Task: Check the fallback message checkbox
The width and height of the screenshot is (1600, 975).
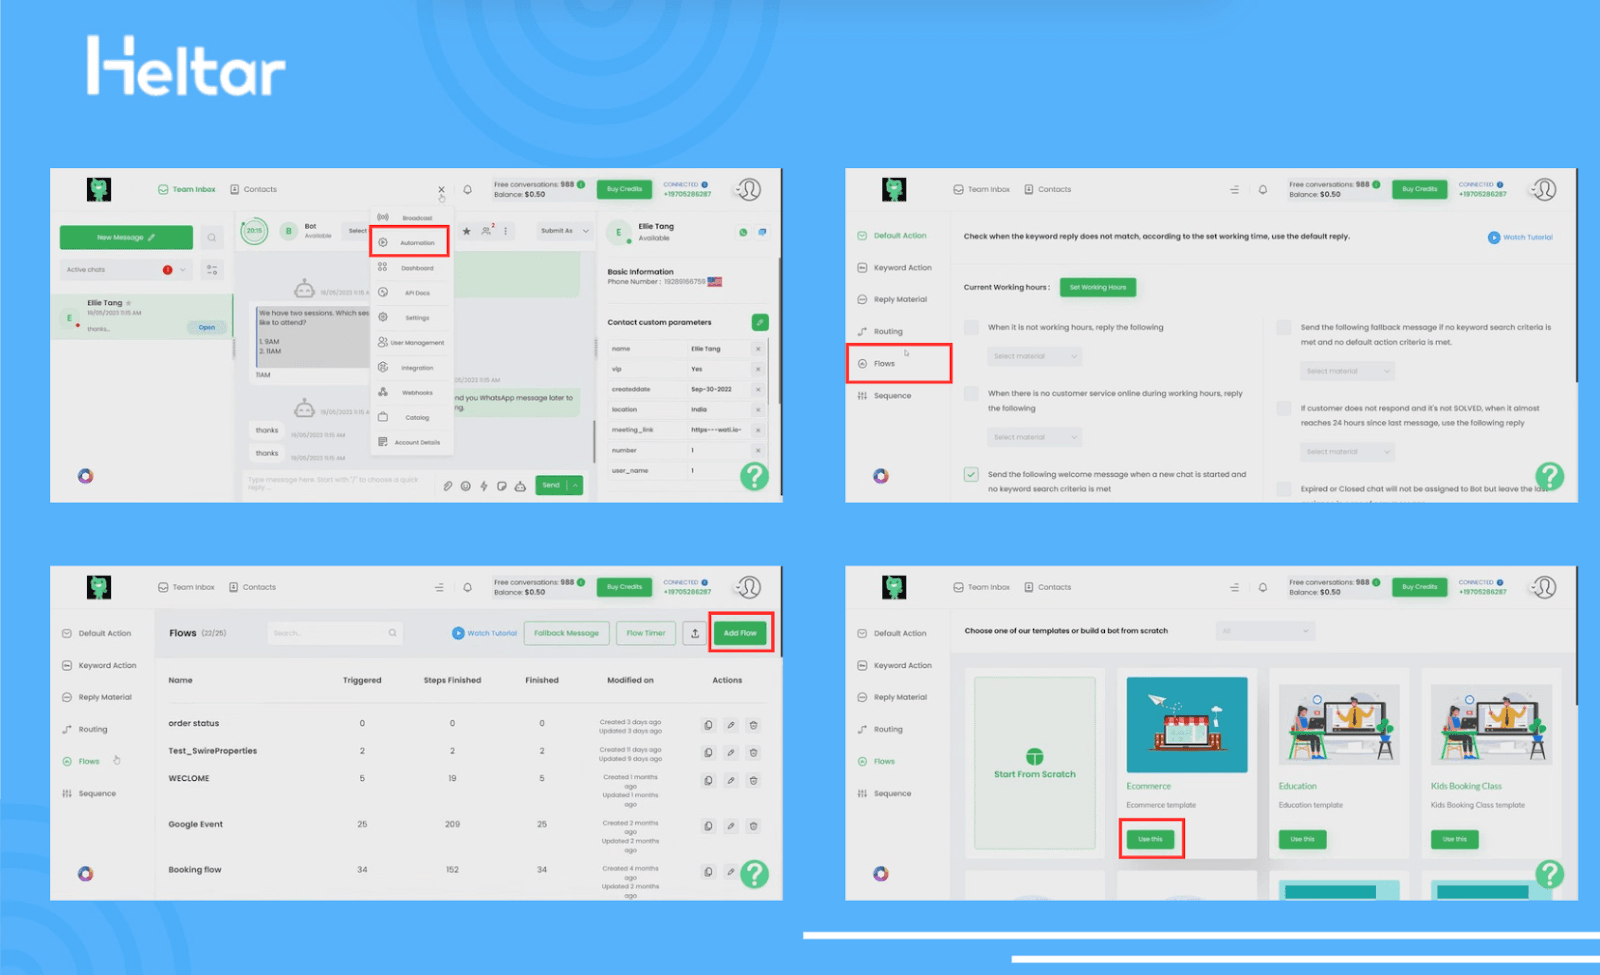Action: (1283, 327)
